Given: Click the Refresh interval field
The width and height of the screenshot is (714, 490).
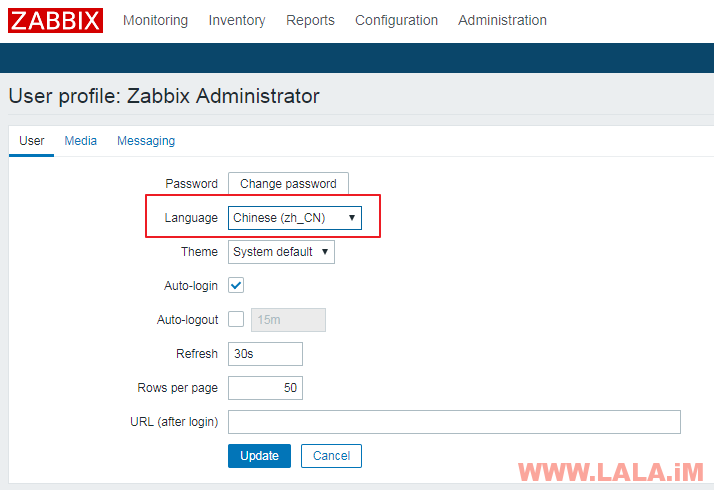Looking at the screenshot, I should pos(265,354).
